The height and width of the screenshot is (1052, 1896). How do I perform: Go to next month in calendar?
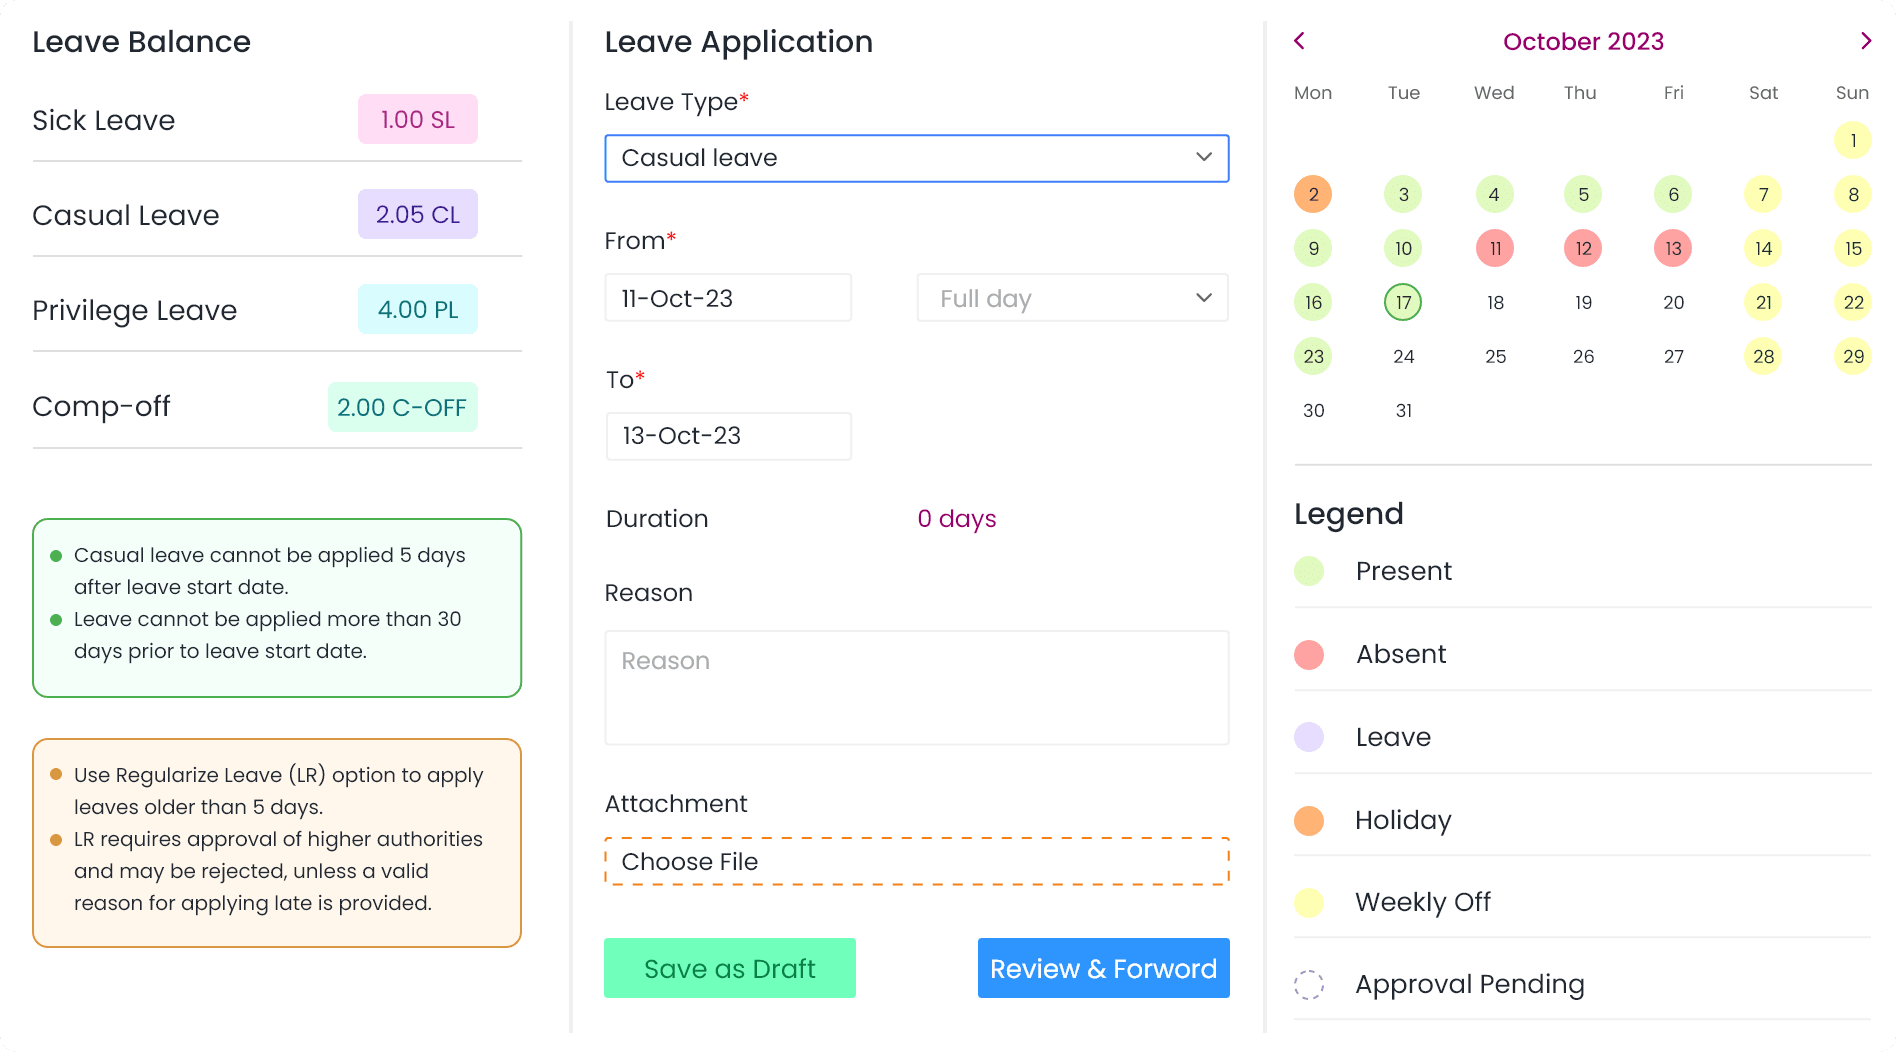click(x=1865, y=41)
